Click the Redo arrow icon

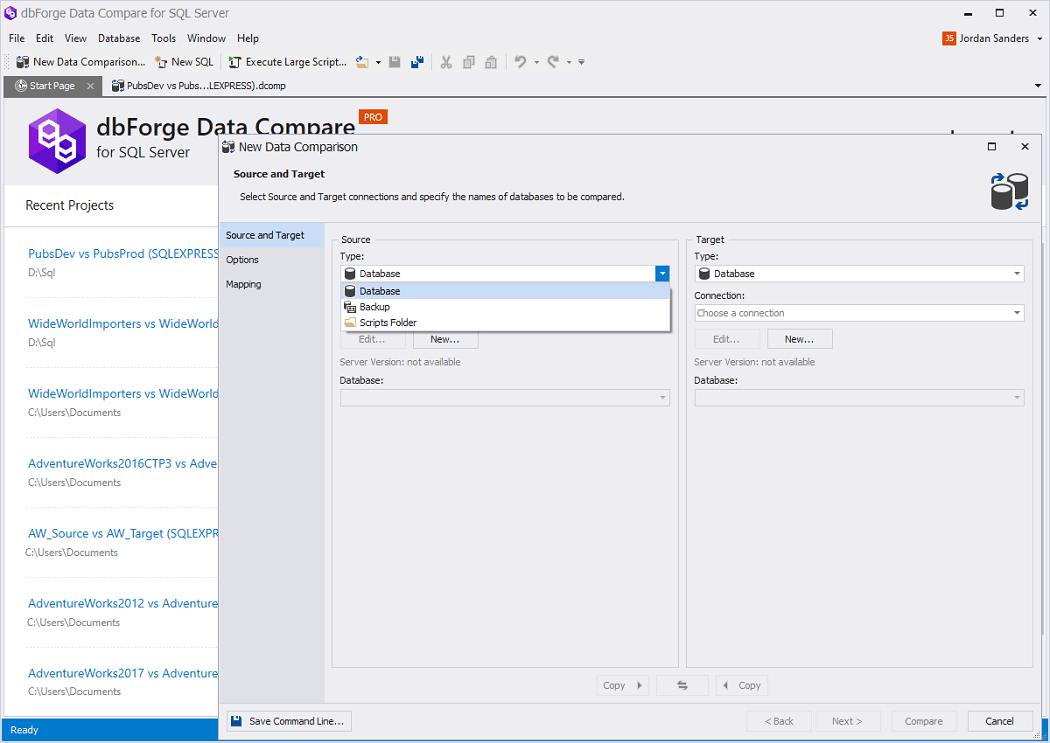(553, 62)
